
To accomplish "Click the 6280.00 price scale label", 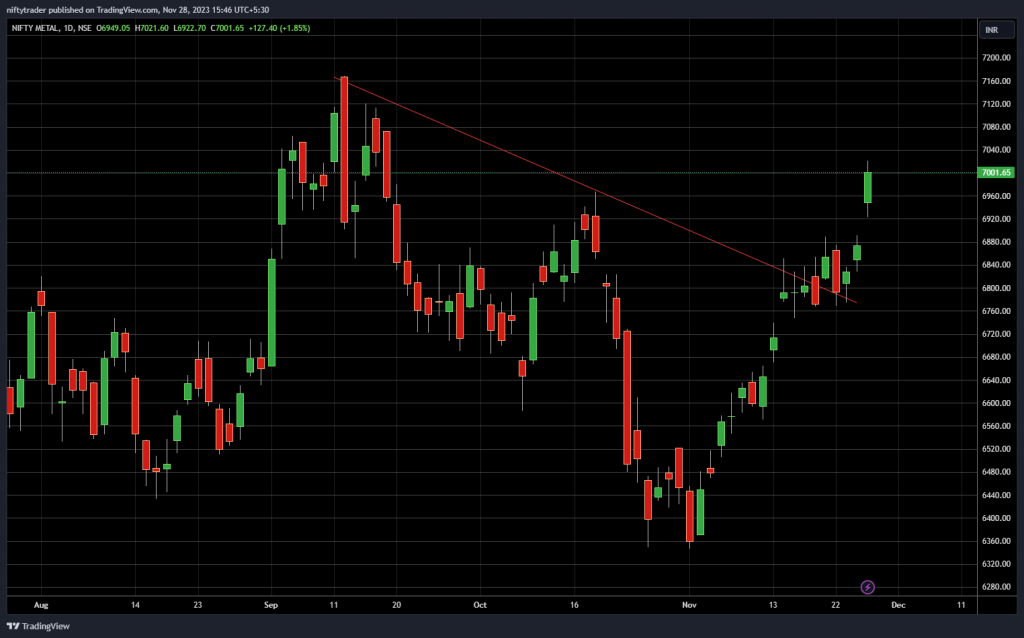I will (x=996, y=587).
